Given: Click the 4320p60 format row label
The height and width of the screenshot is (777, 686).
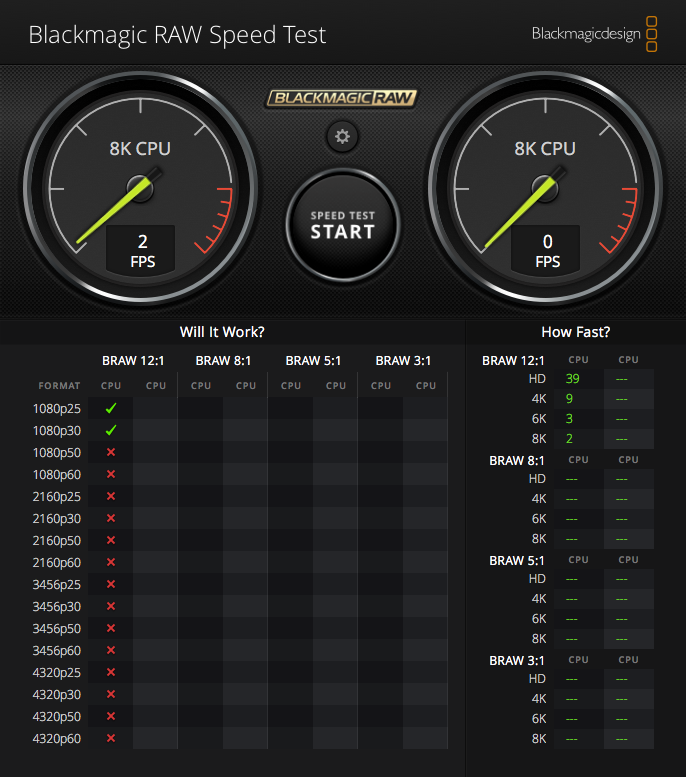Looking at the screenshot, I should pyautogui.click(x=57, y=739).
